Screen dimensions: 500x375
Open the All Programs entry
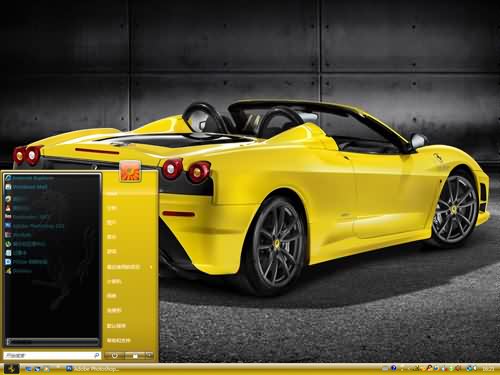coord(53,342)
